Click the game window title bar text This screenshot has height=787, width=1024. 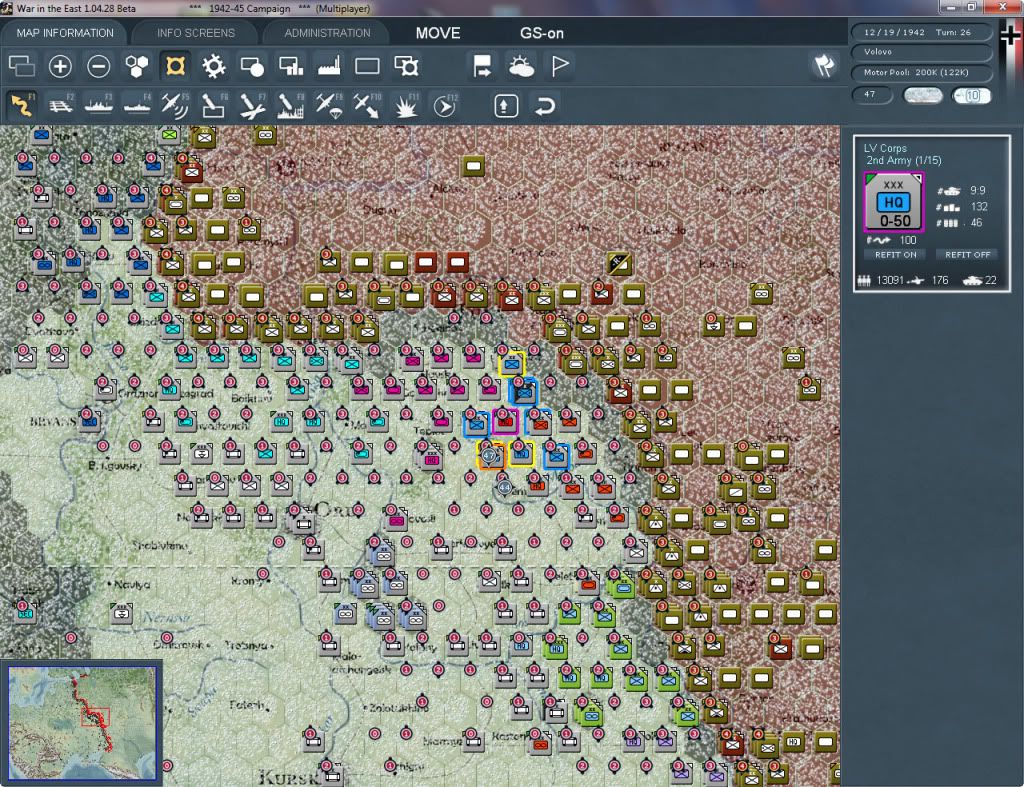click(193, 8)
